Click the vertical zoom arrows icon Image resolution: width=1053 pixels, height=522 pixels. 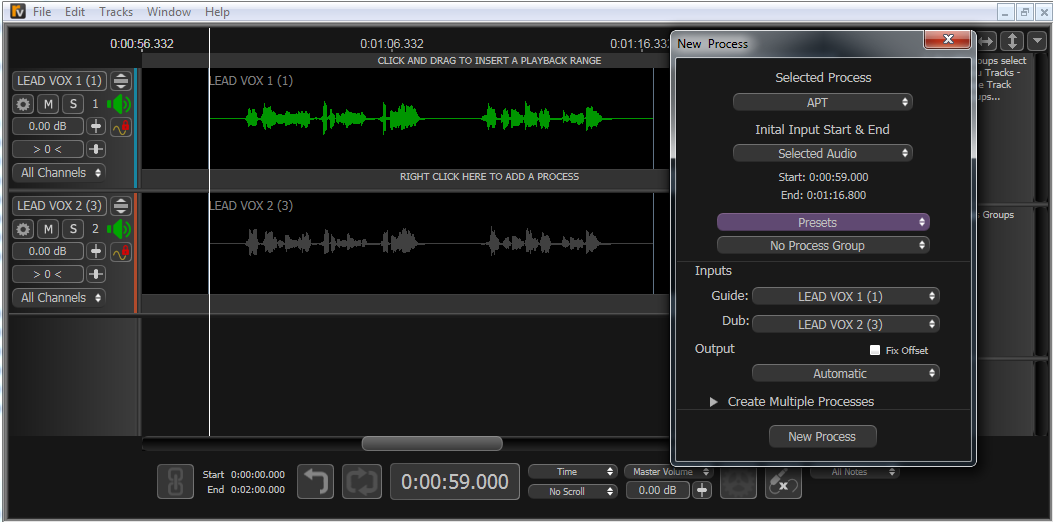coord(1012,41)
